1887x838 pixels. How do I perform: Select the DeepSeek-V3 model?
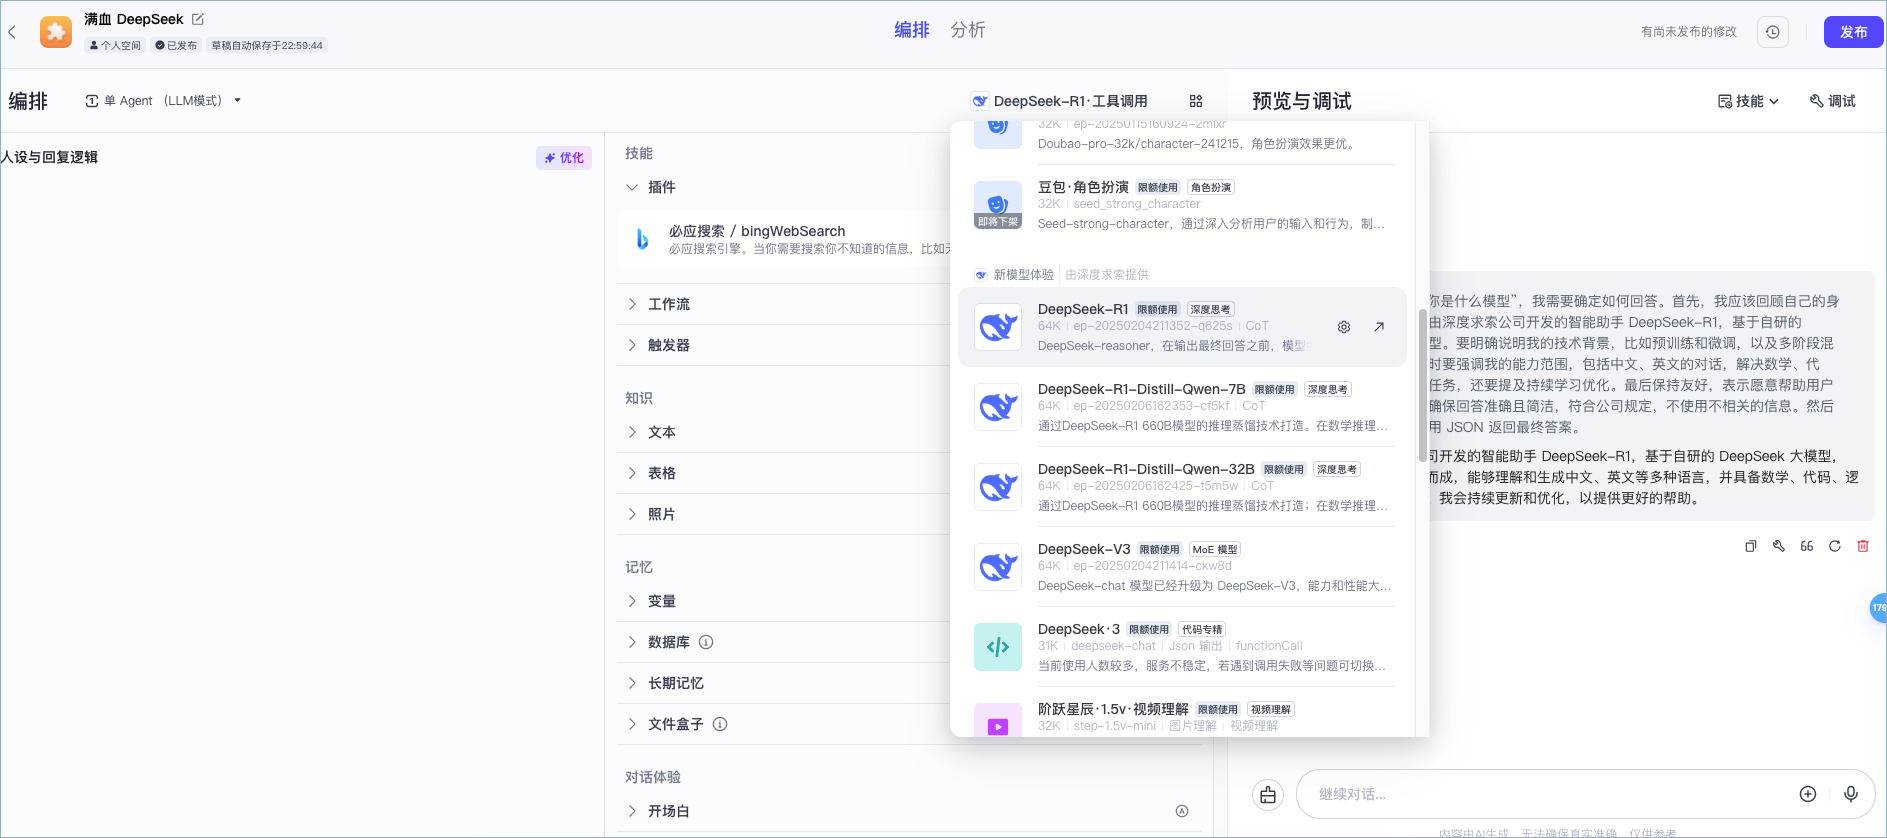coord(1182,567)
